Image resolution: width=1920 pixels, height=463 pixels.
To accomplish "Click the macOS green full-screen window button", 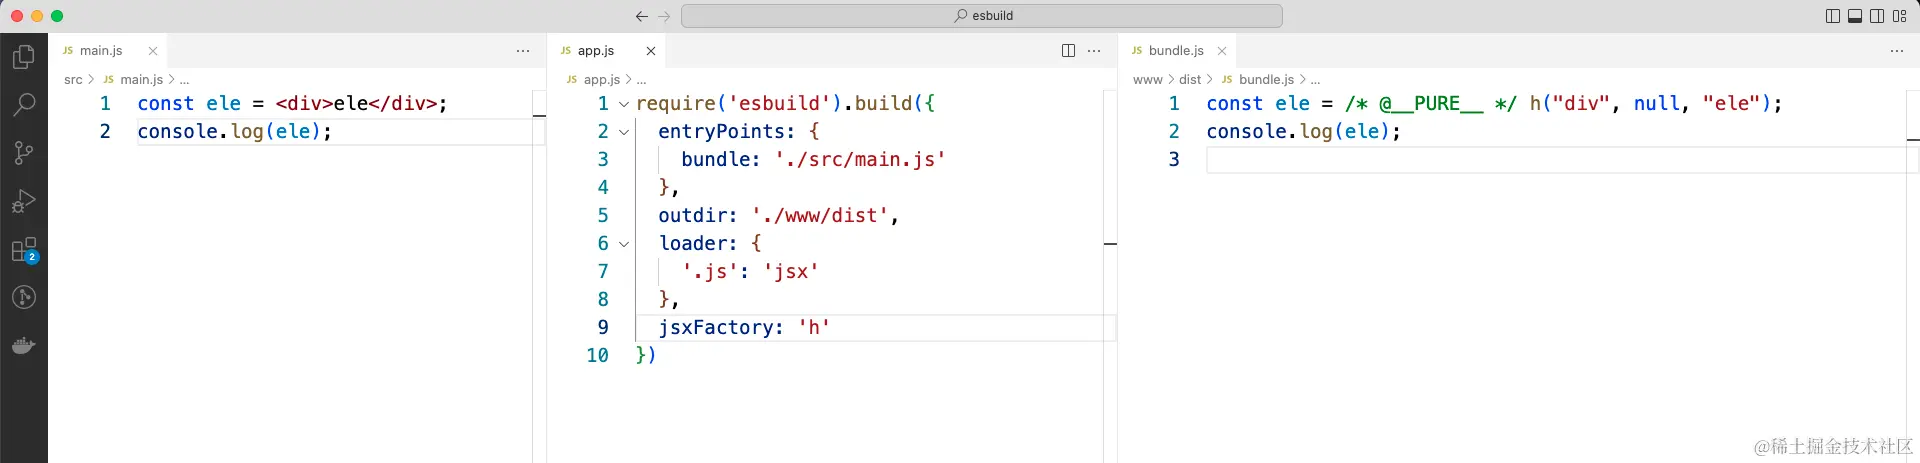I will click(57, 16).
